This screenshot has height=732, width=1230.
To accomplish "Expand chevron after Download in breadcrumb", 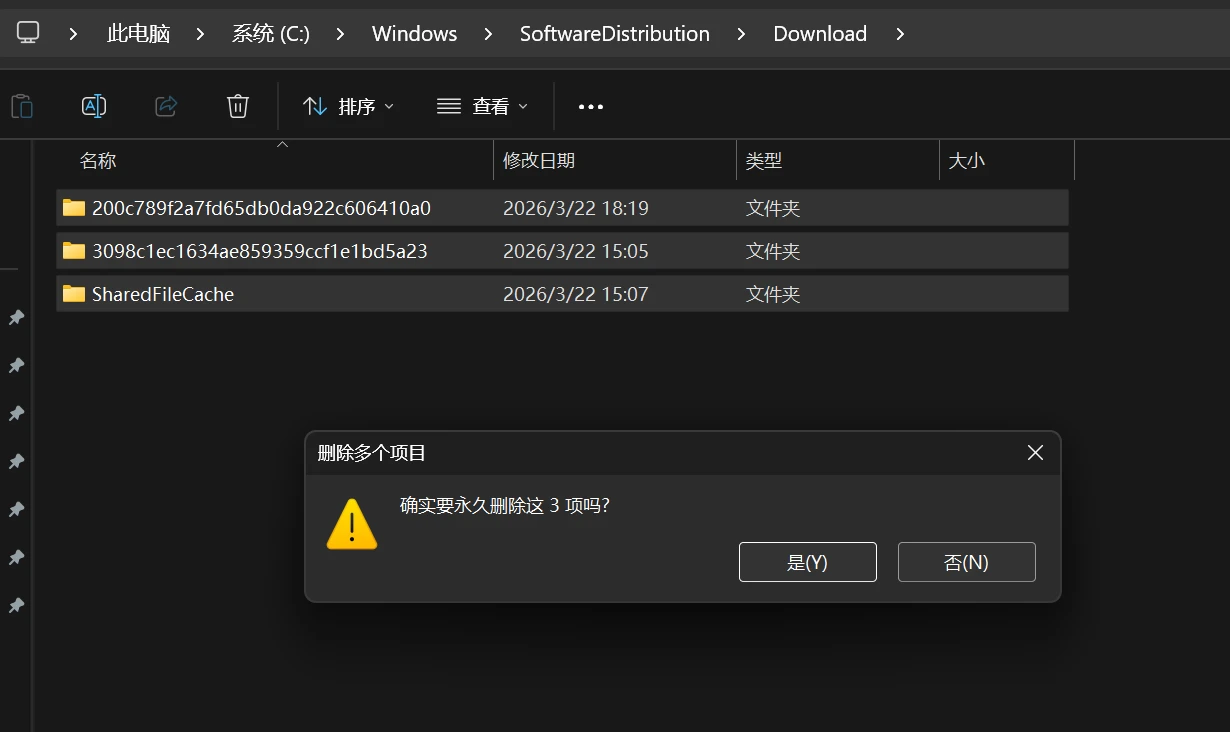I will click(x=900, y=34).
